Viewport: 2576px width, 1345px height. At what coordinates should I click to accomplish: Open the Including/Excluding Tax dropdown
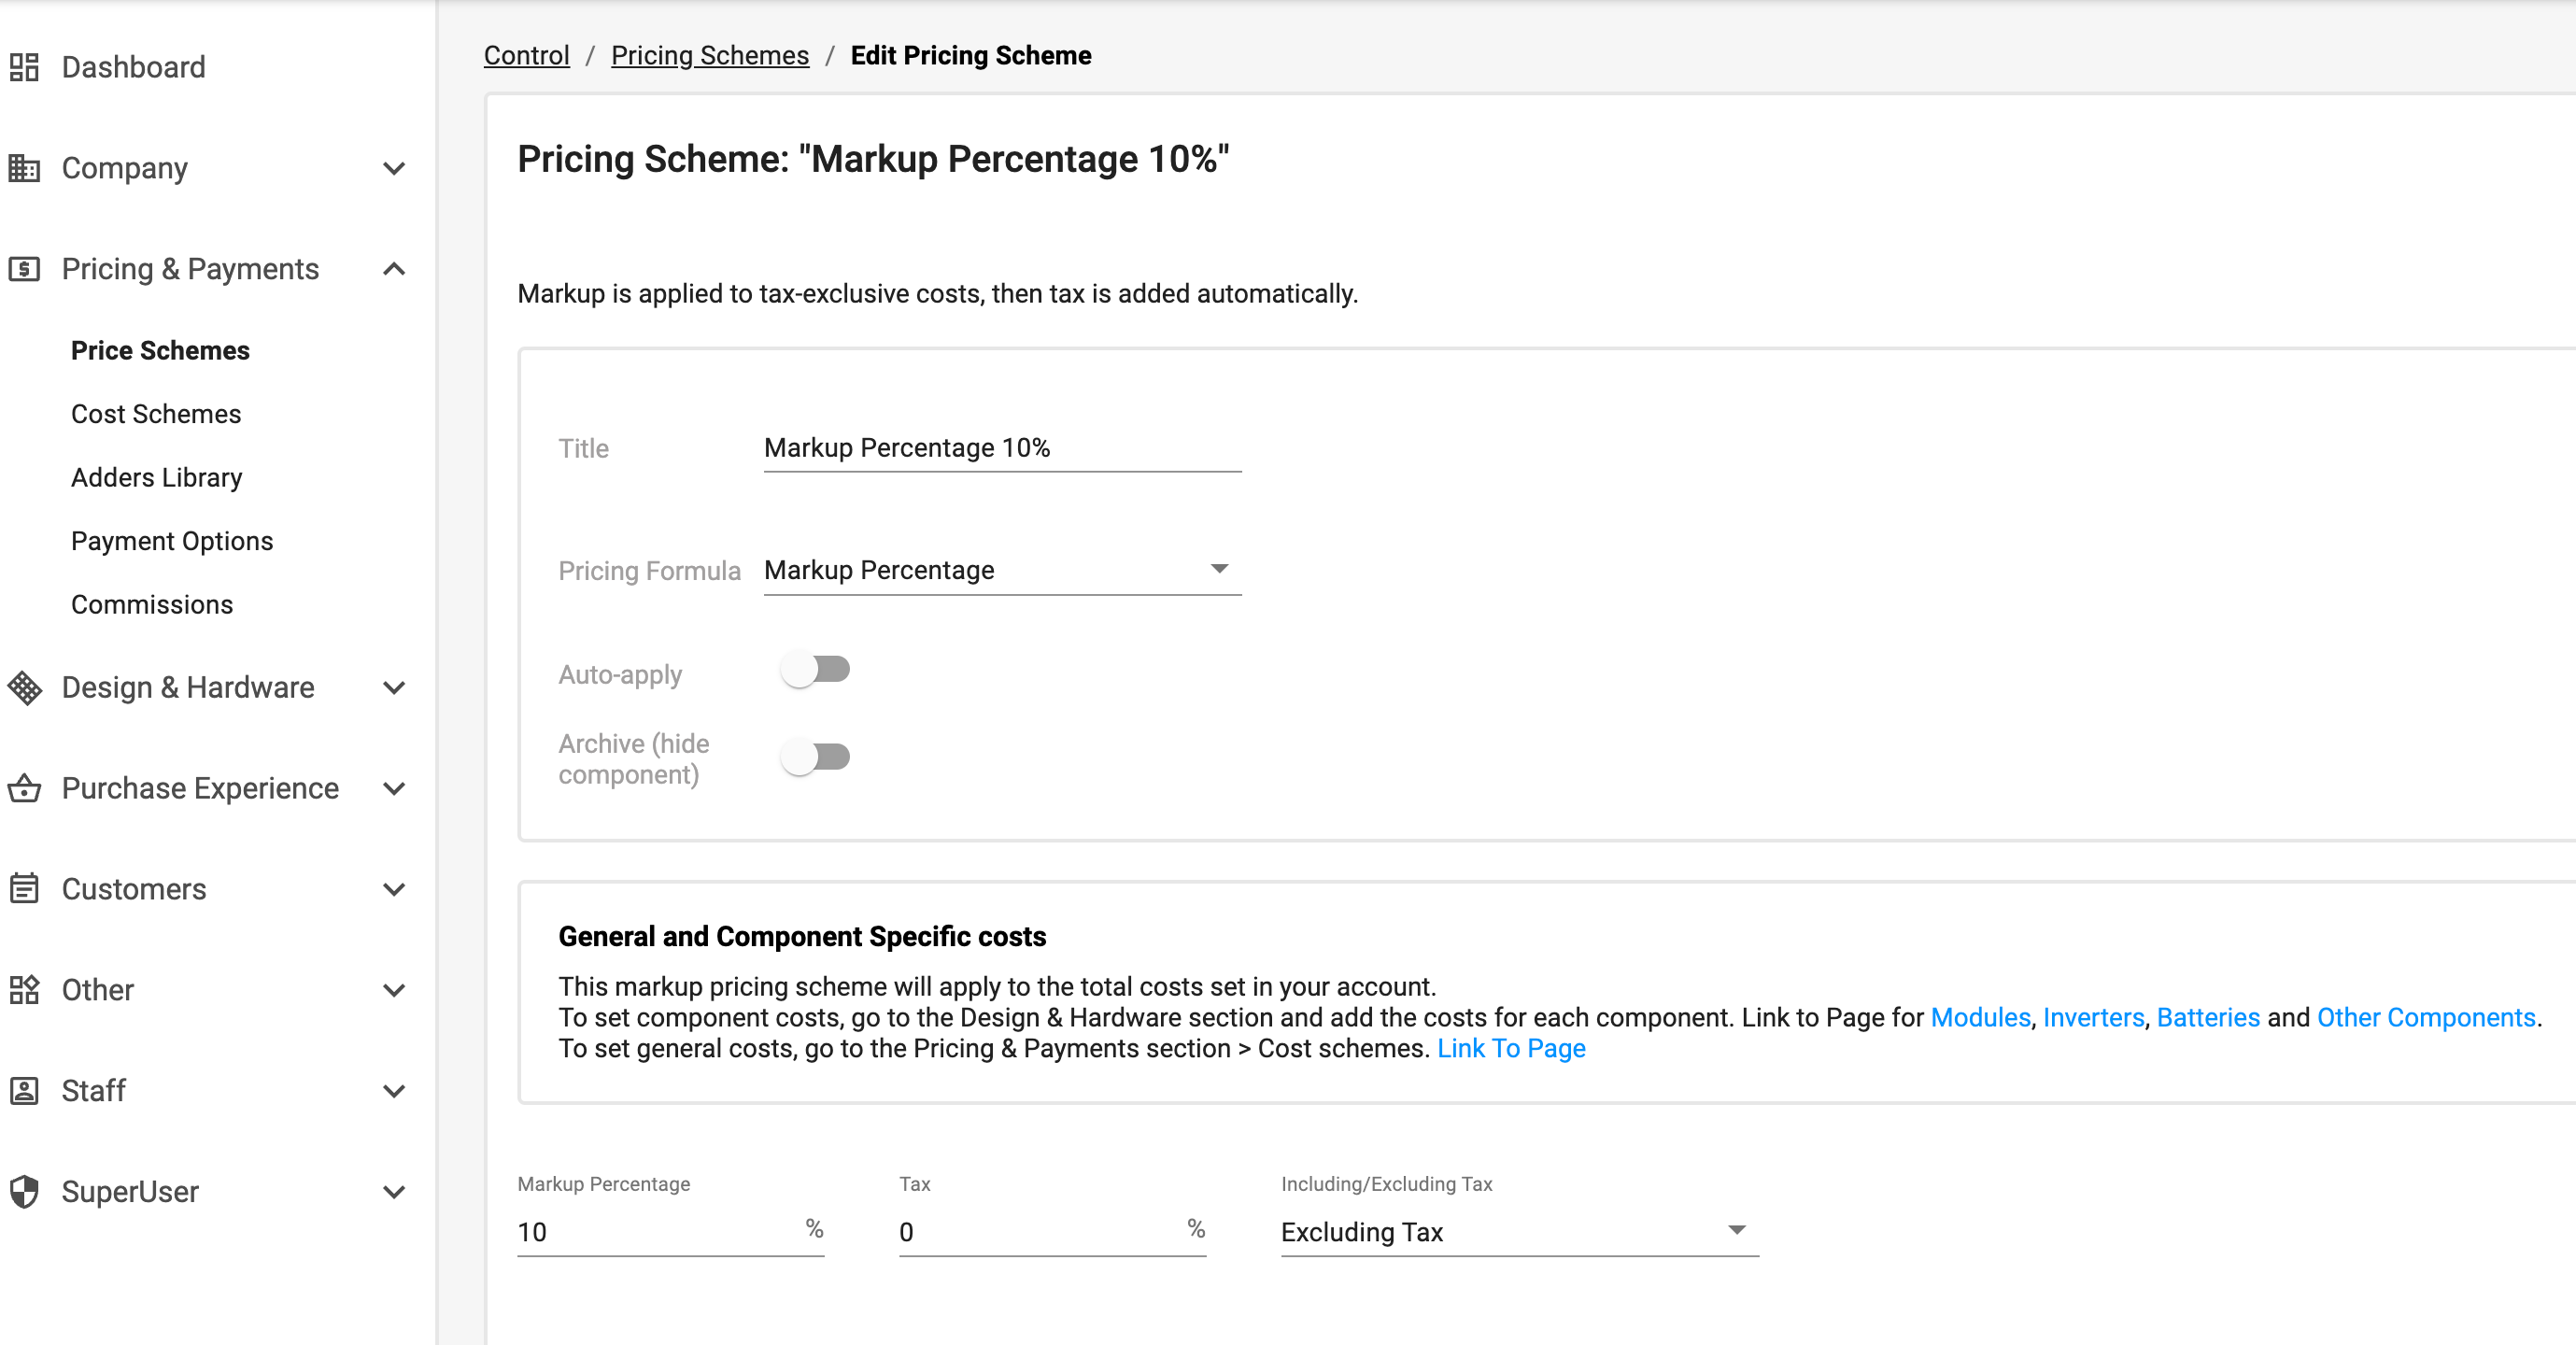pos(1519,1232)
